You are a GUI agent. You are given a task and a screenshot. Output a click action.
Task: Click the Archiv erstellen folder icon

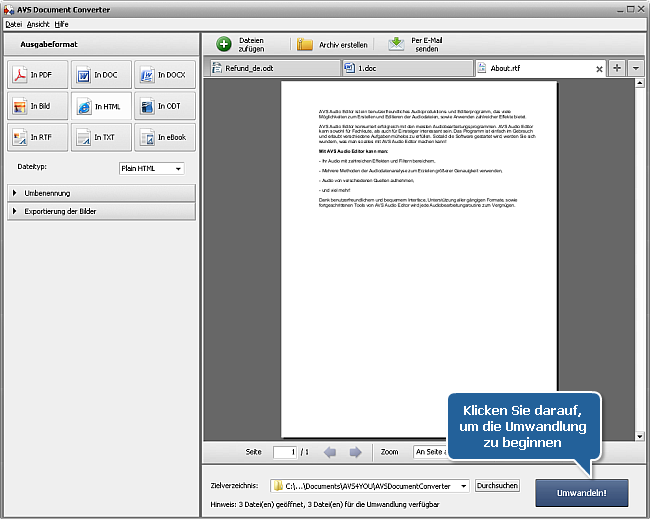(x=305, y=44)
